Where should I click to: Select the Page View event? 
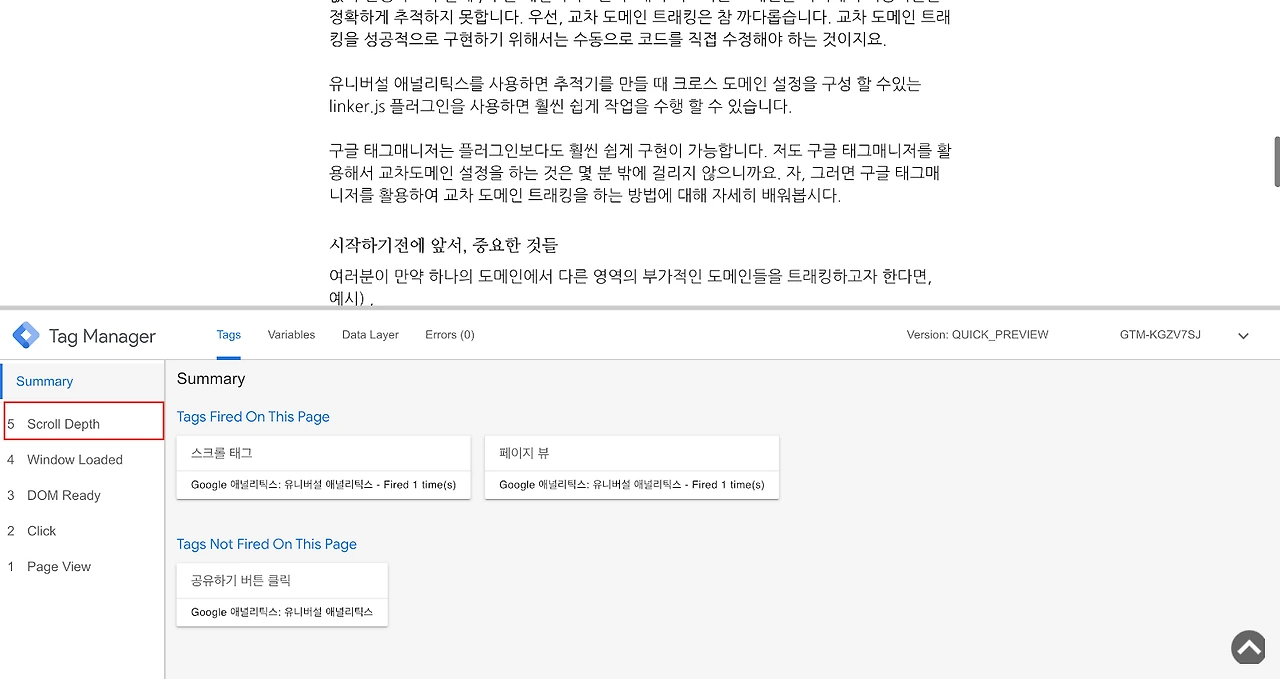83,567
